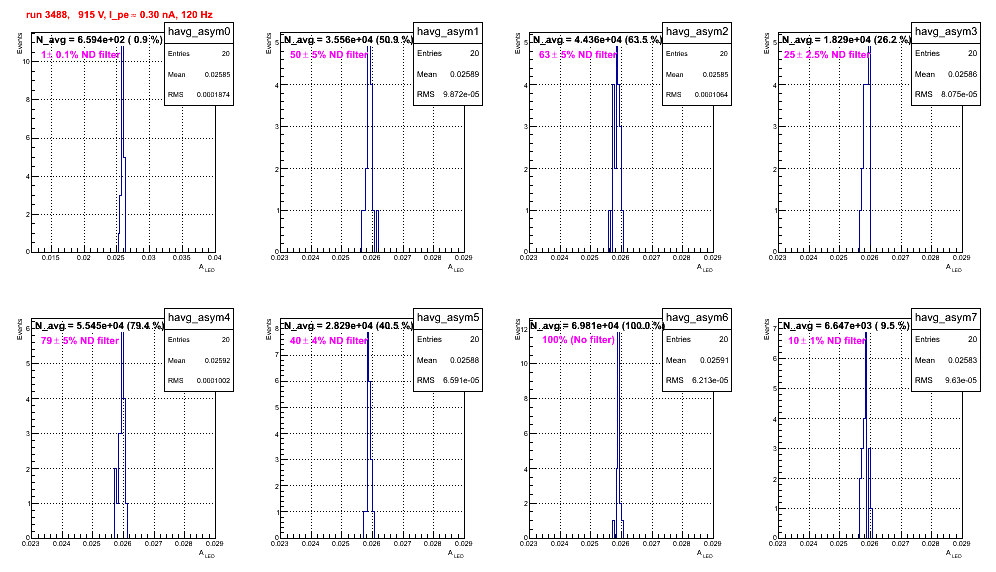The image size is (996, 572).
Task: Click the 0.04 x-axis tick label of havg_asym0
Action: pyautogui.click(x=215, y=258)
